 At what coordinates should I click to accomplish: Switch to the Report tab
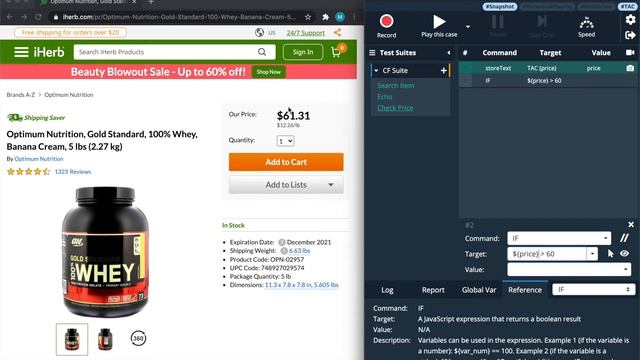click(x=433, y=290)
